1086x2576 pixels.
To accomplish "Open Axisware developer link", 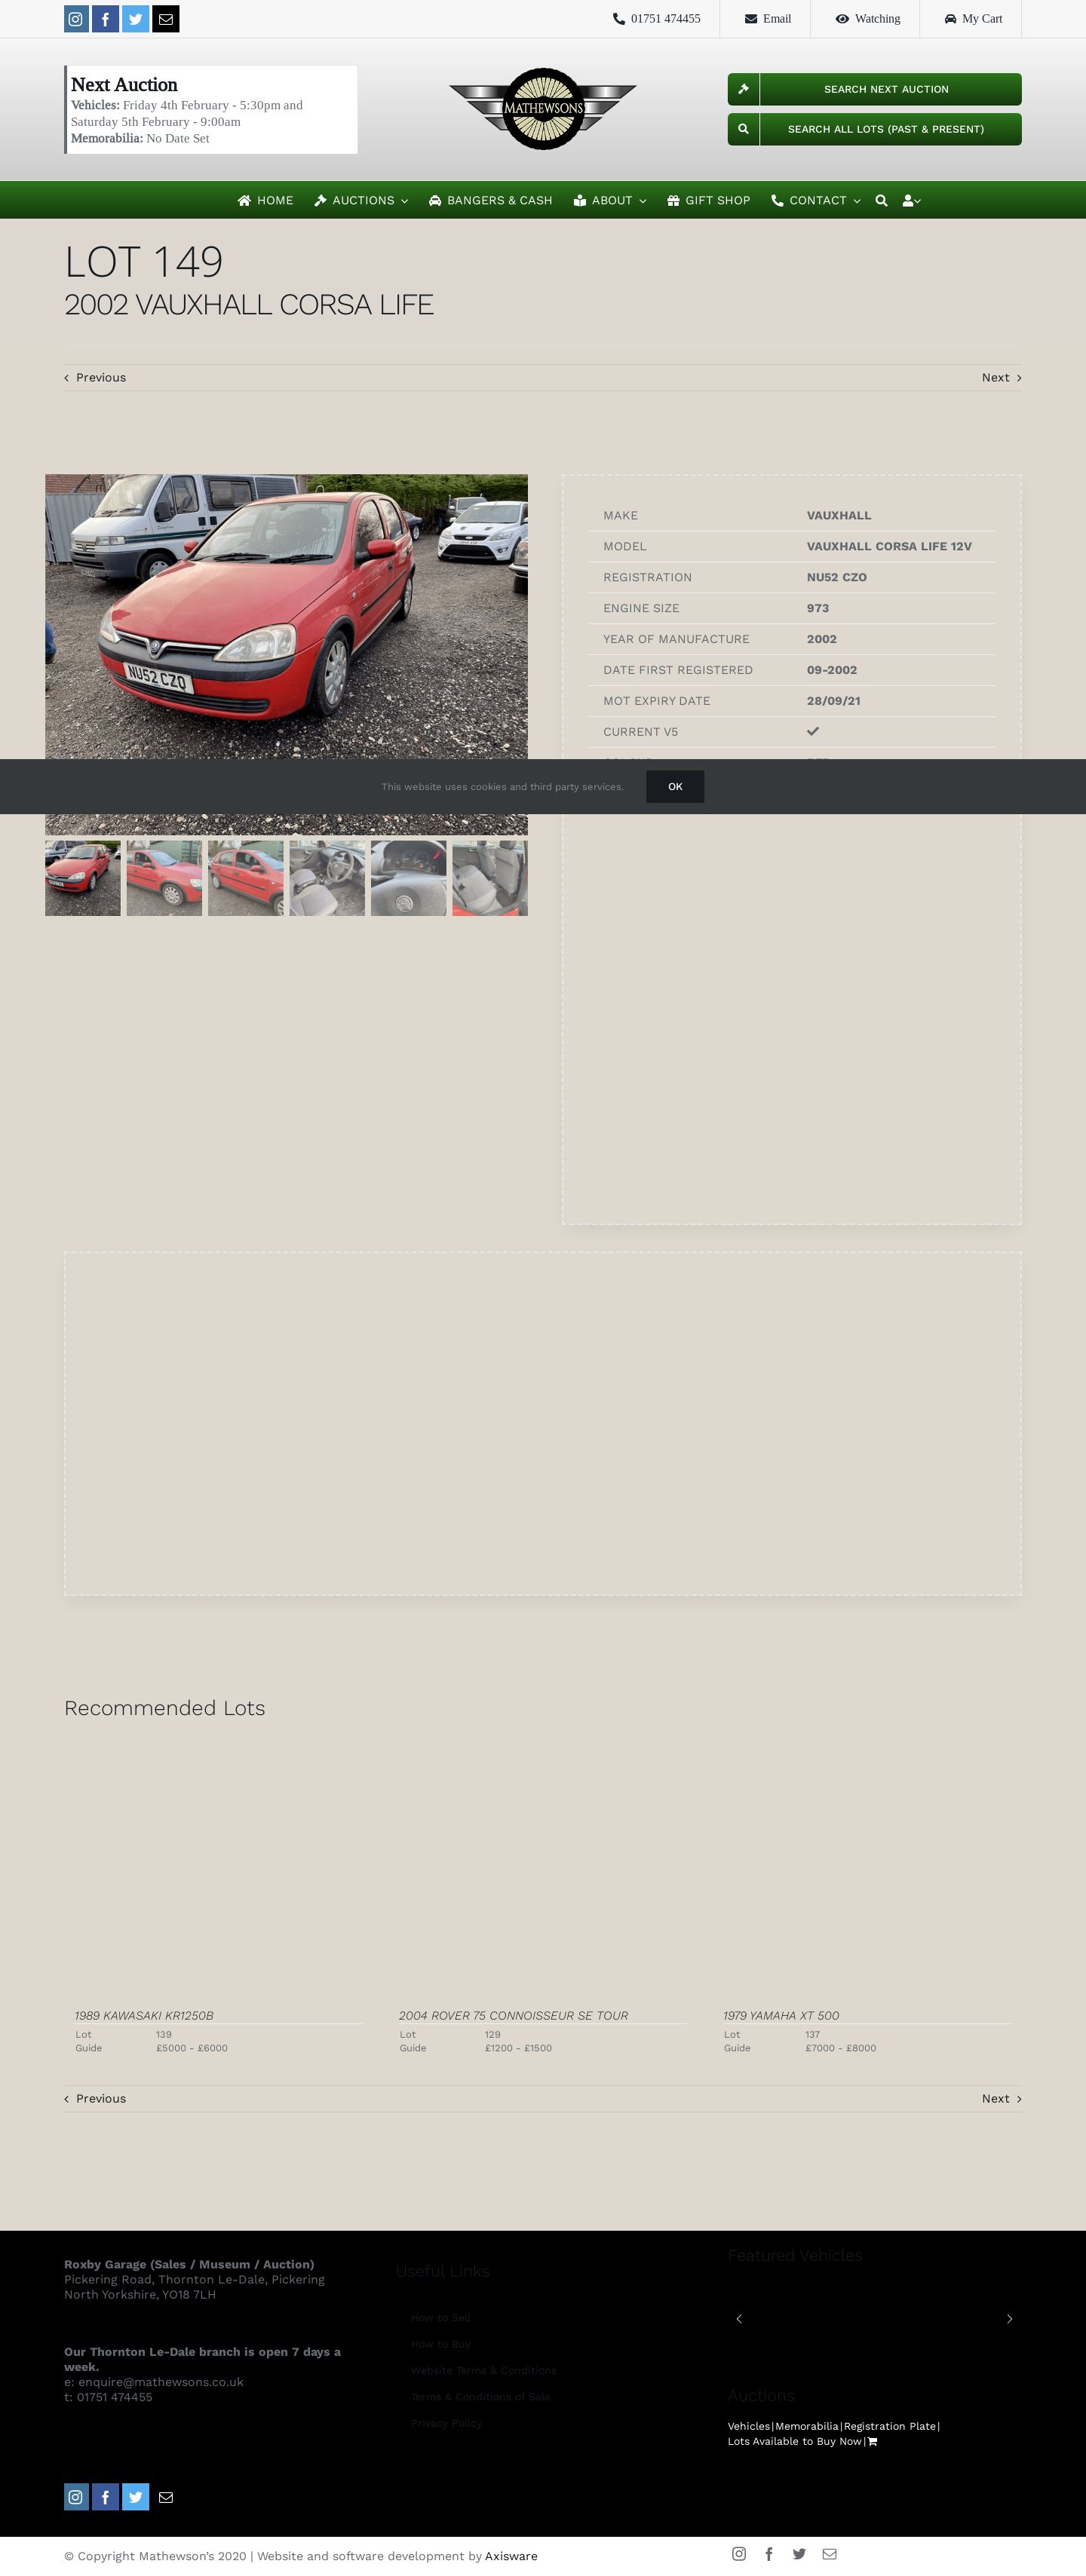I will [x=511, y=2556].
